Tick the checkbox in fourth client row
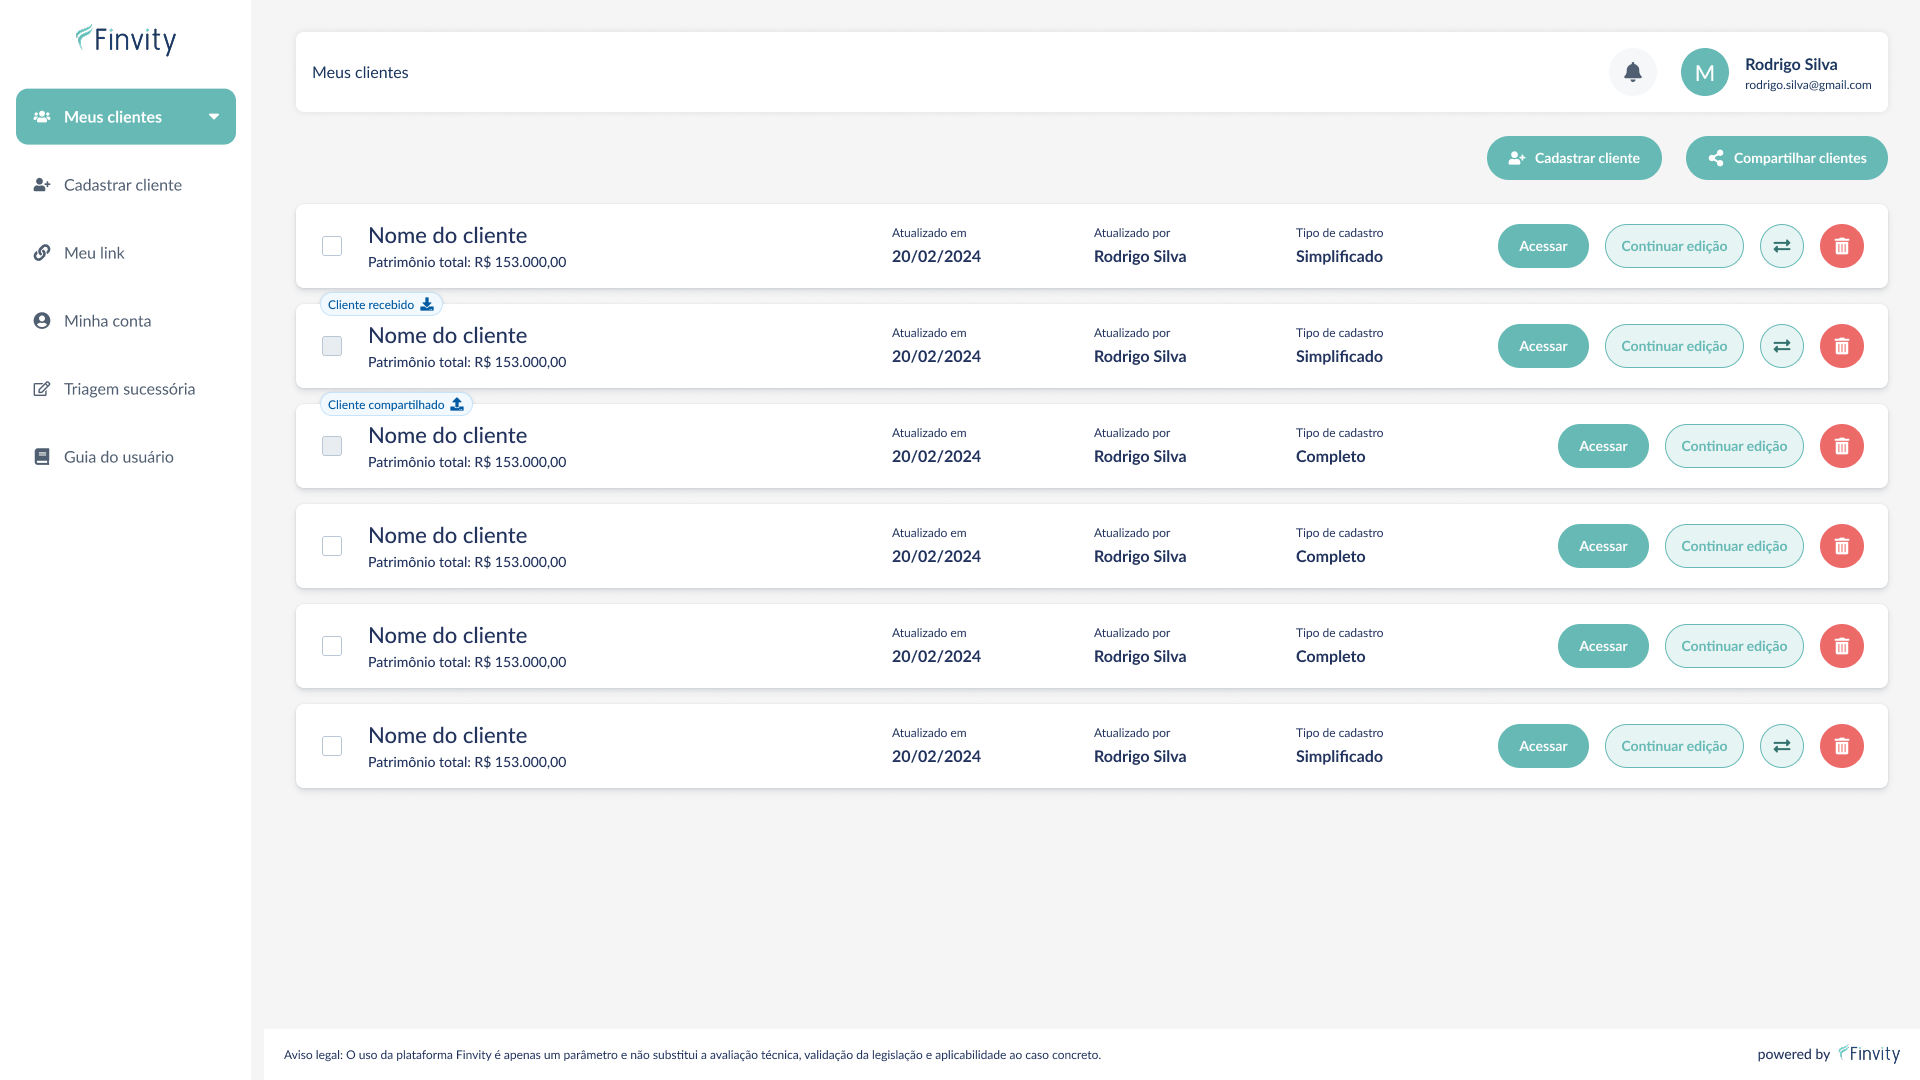The width and height of the screenshot is (1920, 1080). pos(332,546)
